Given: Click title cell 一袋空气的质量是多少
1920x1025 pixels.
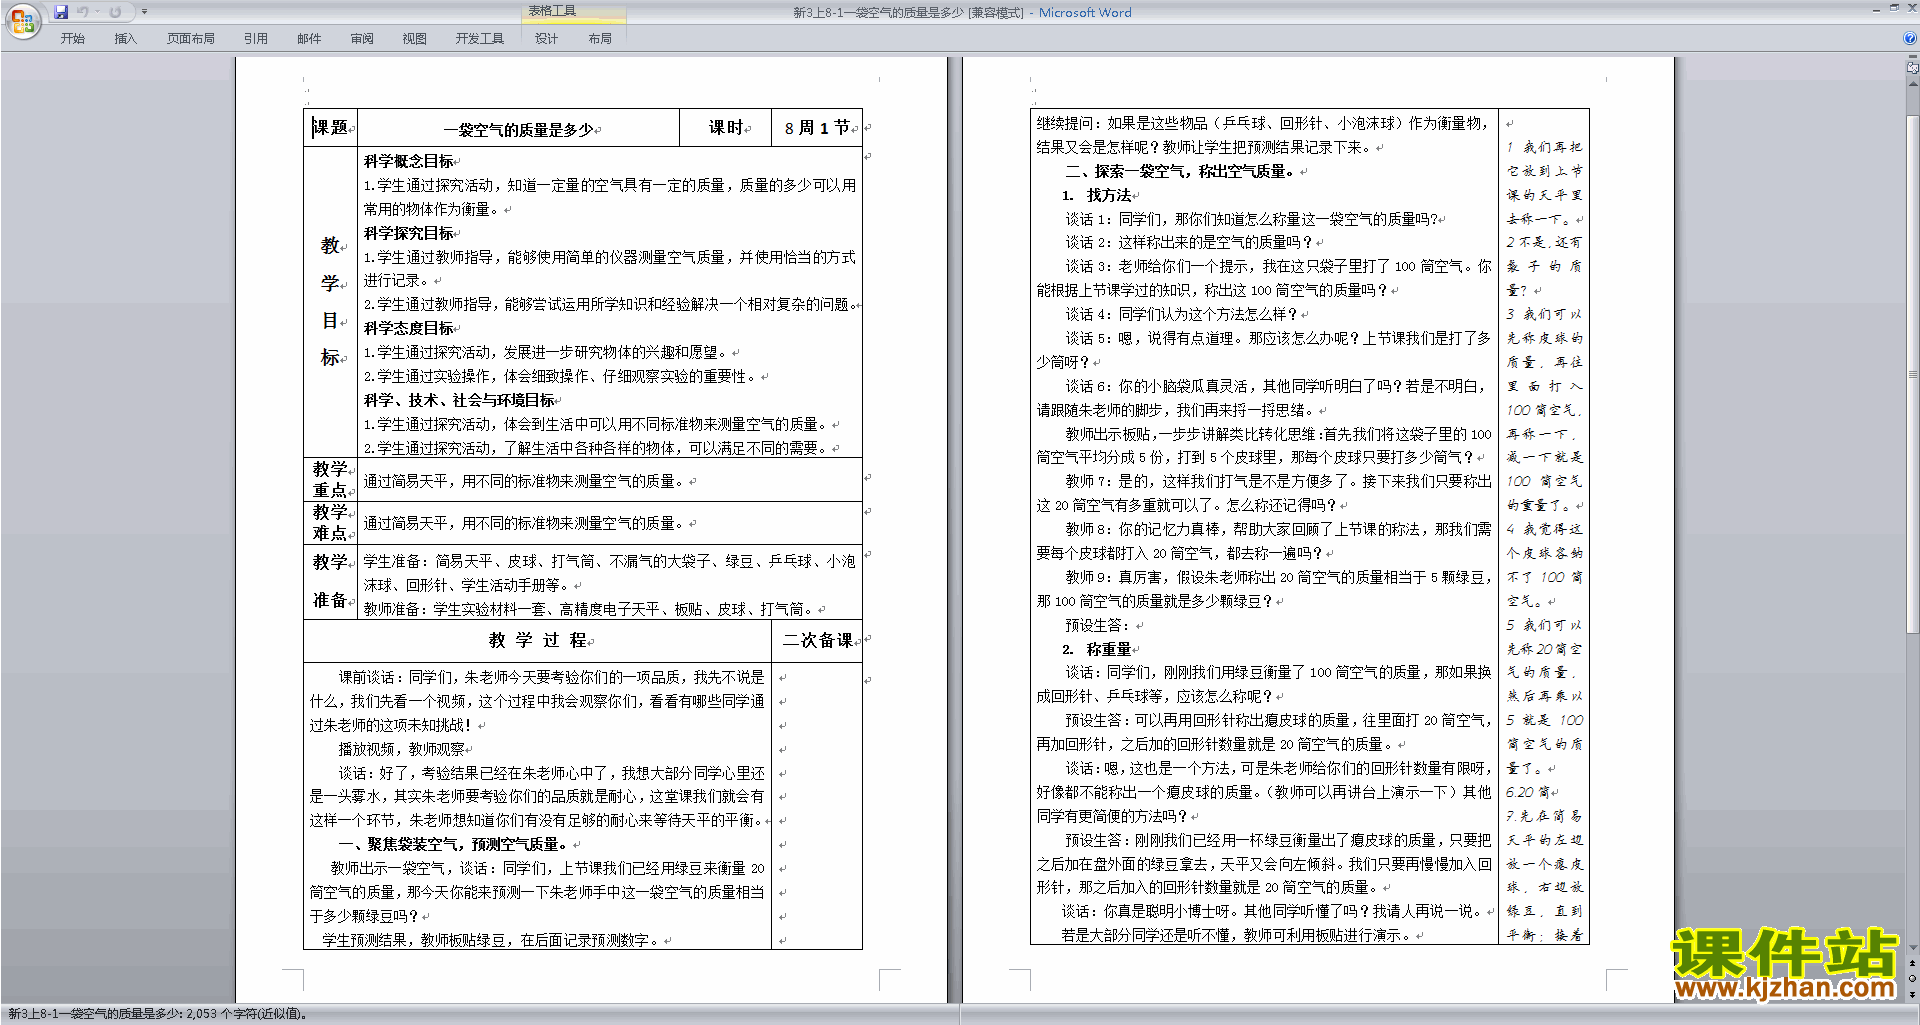Looking at the screenshot, I should pos(518,129).
